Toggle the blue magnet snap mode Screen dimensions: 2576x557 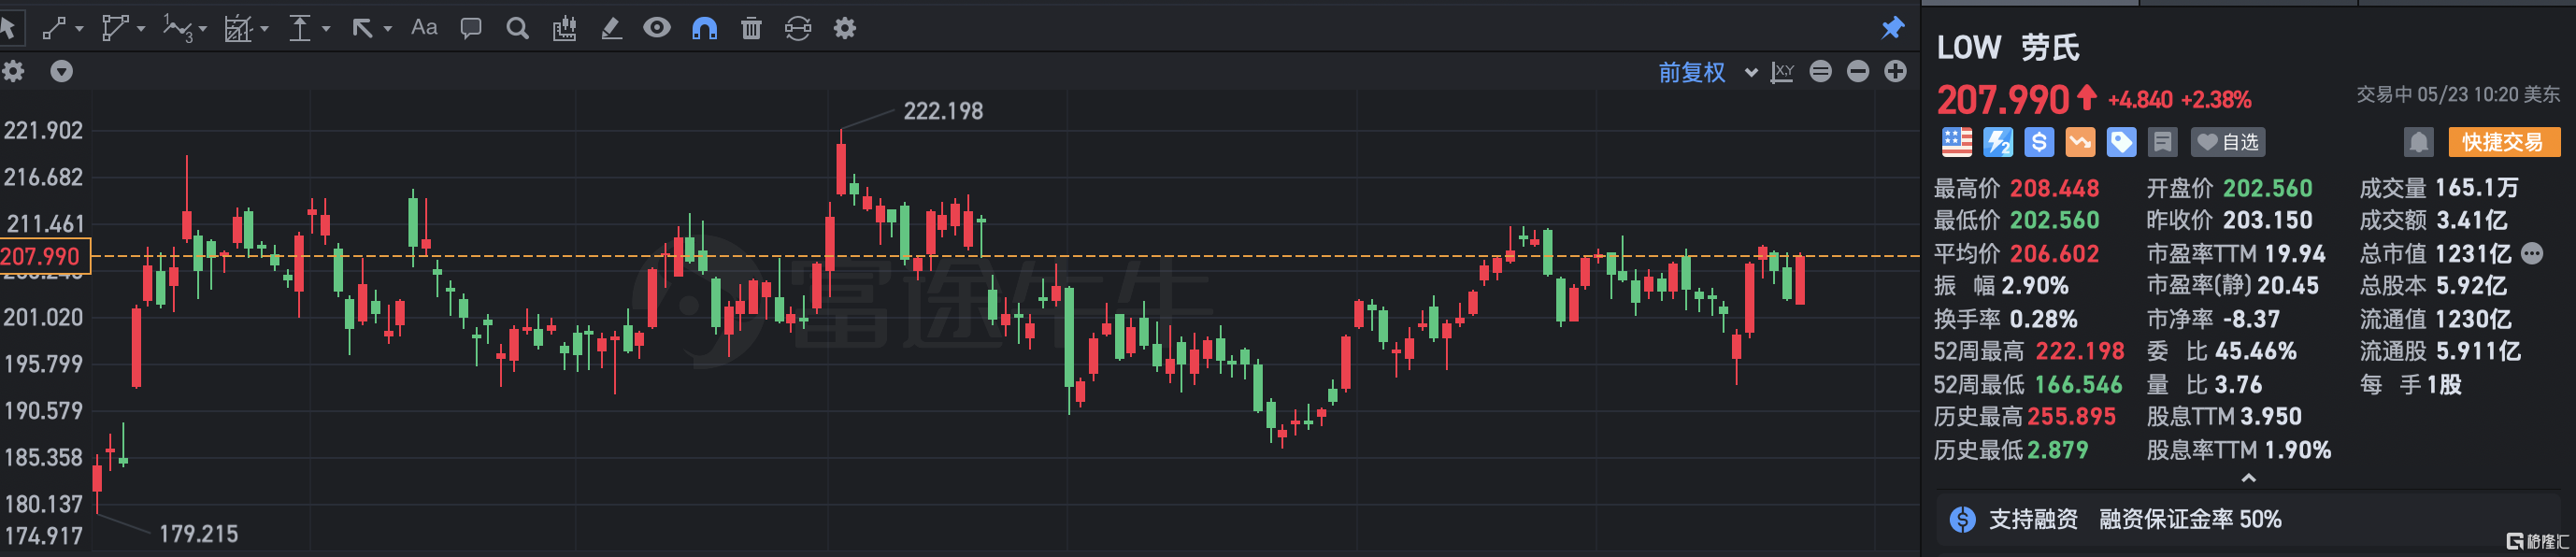(704, 28)
